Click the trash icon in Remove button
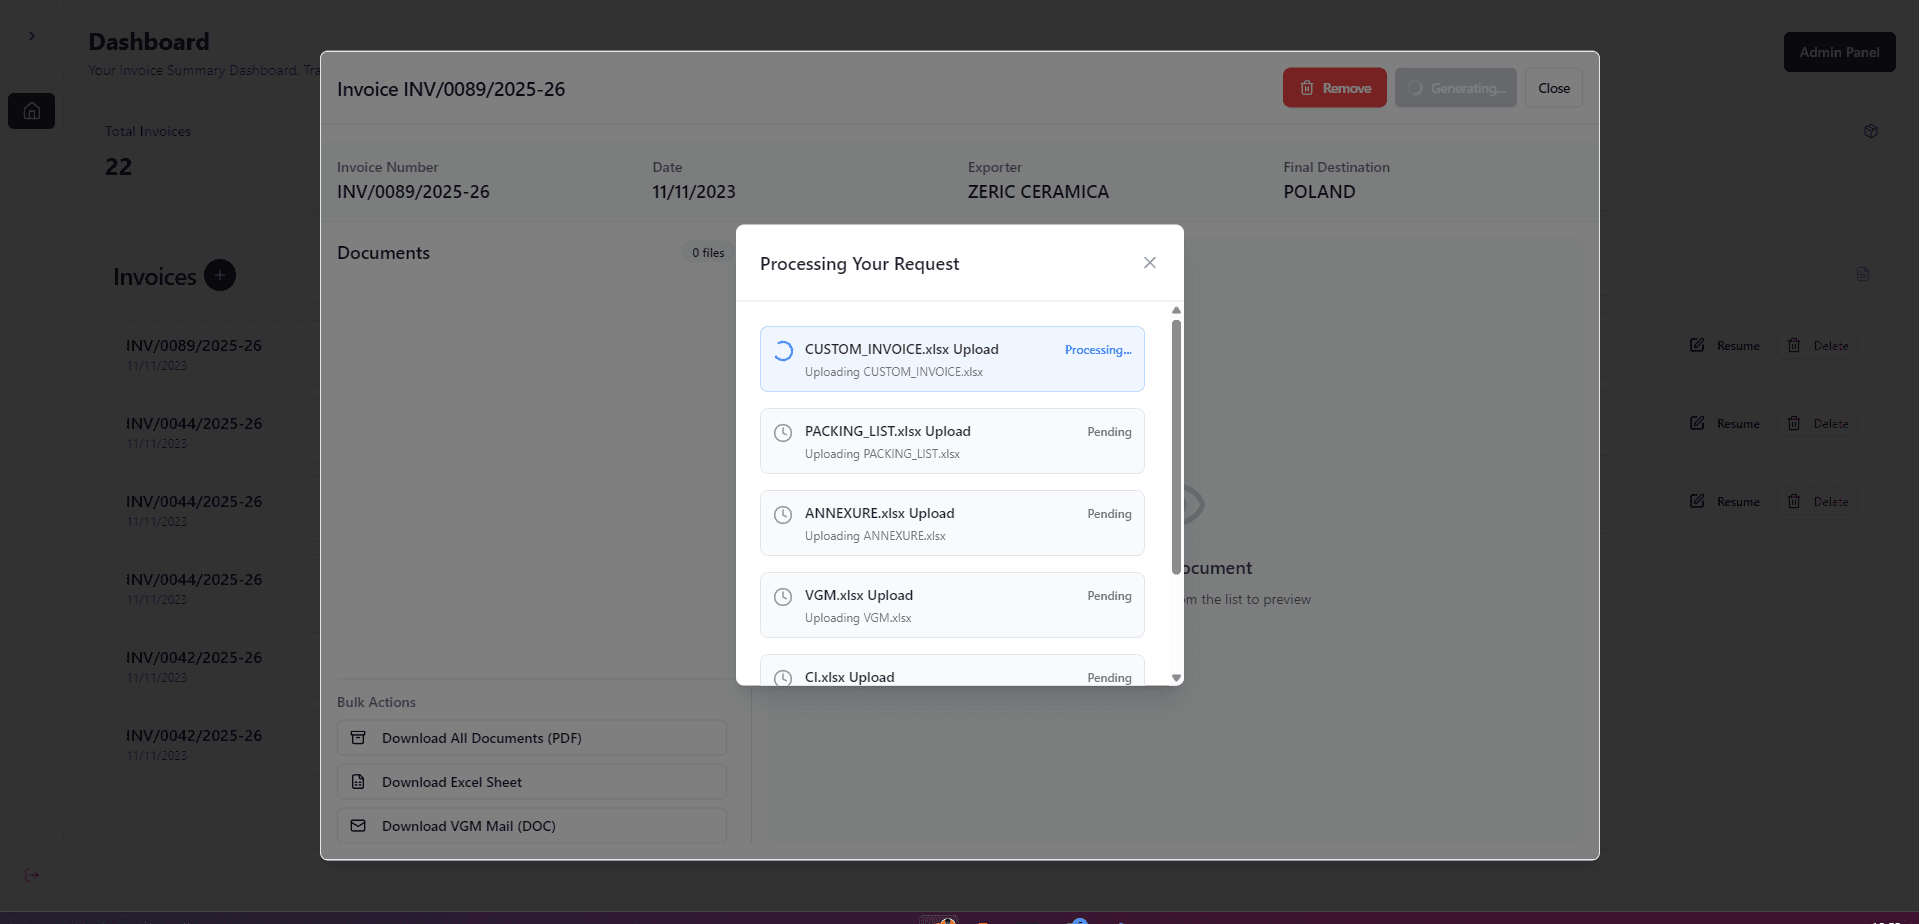This screenshot has height=924, width=1919. [x=1307, y=88]
